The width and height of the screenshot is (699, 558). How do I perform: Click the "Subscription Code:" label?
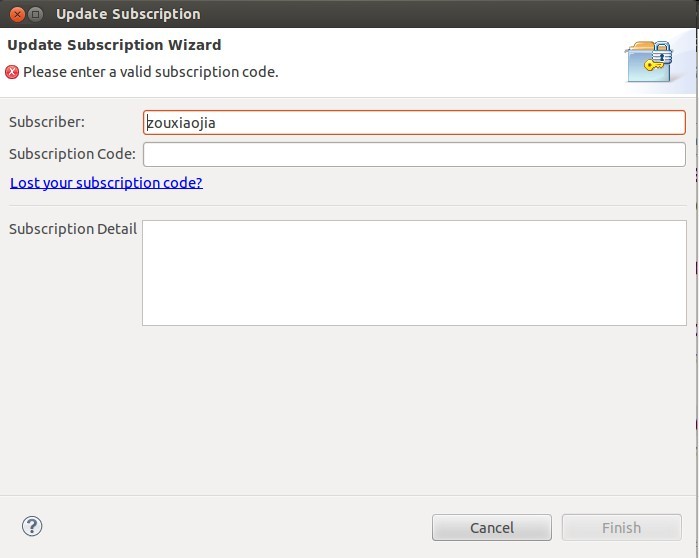point(72,154)
